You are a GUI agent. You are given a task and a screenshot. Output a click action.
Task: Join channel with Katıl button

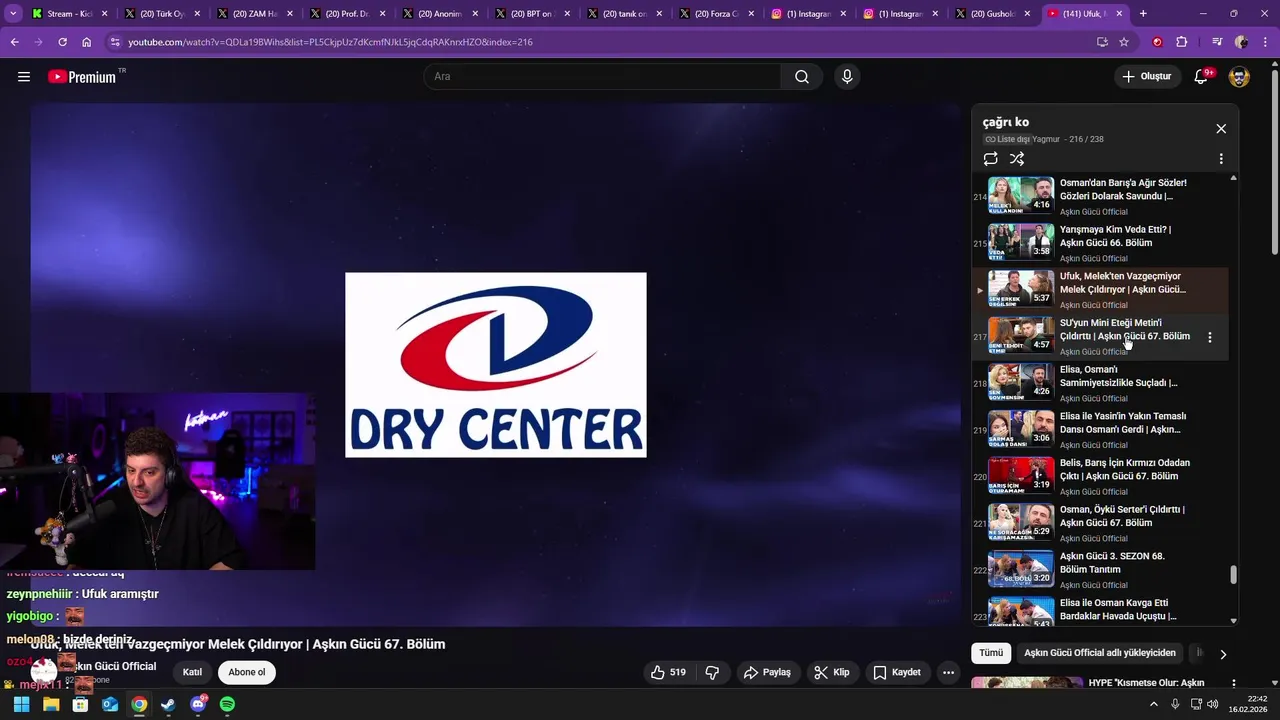point(192,672)
